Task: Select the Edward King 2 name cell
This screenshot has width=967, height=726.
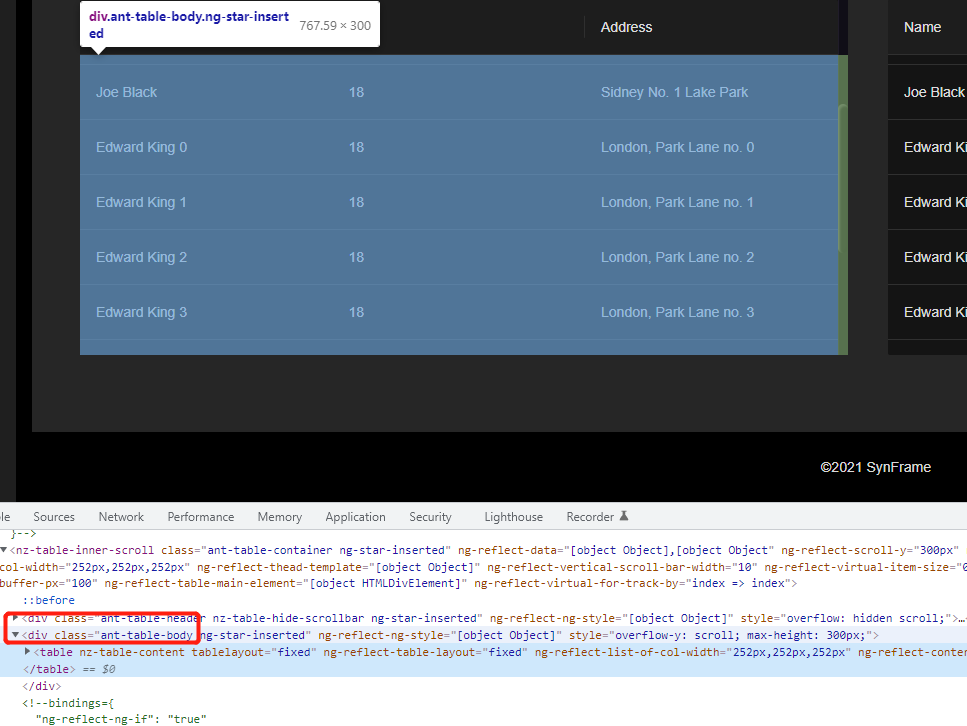Action: pyautogui.click(x=141, y=257)
